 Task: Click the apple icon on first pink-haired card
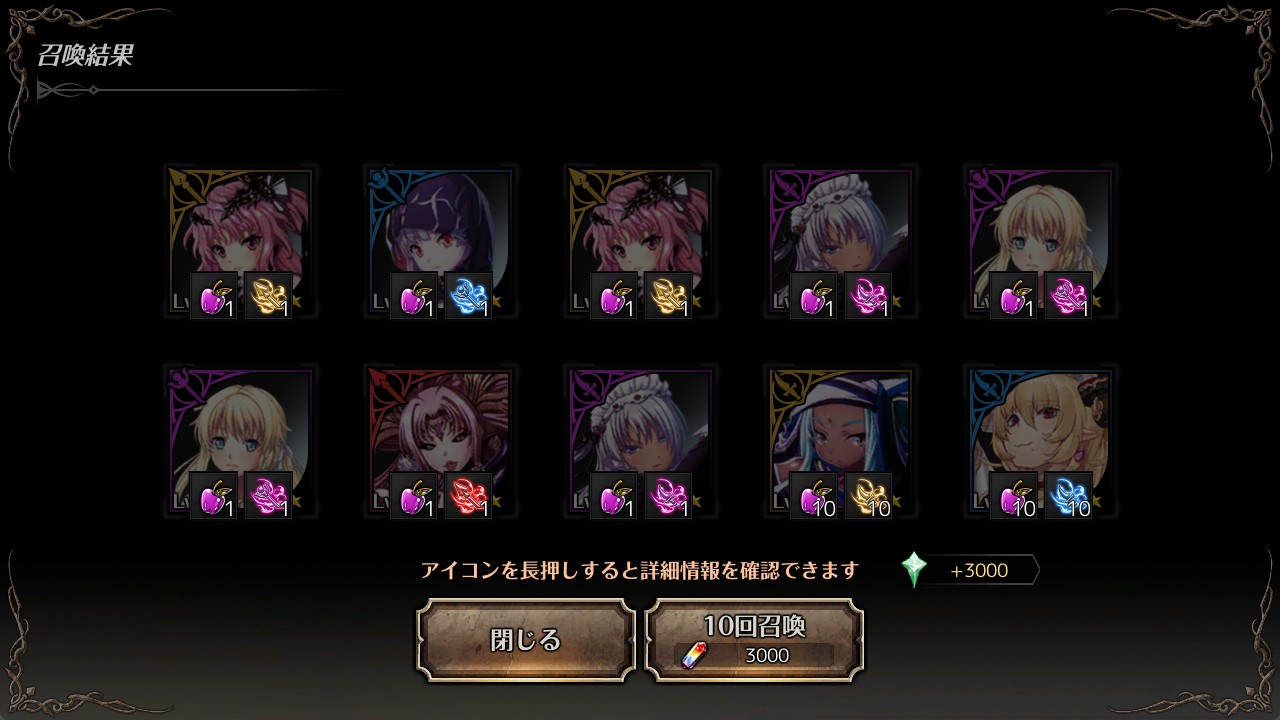coord(214,295)
